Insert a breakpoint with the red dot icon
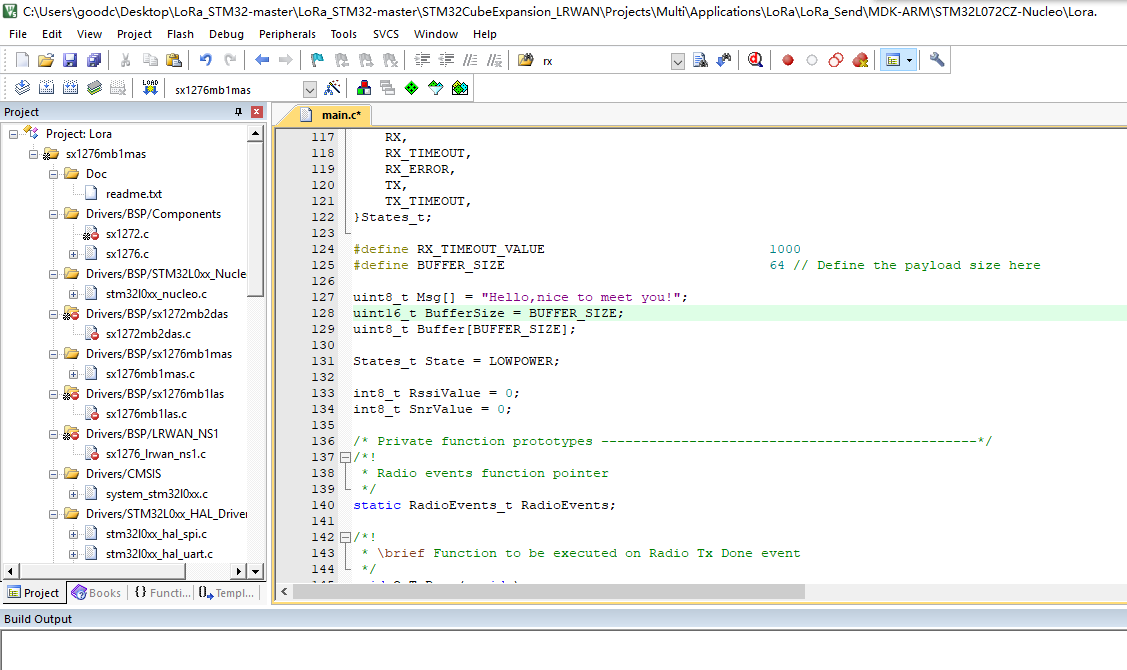The height and width of the screenshot is (670, 1127). tap(788, 60)
